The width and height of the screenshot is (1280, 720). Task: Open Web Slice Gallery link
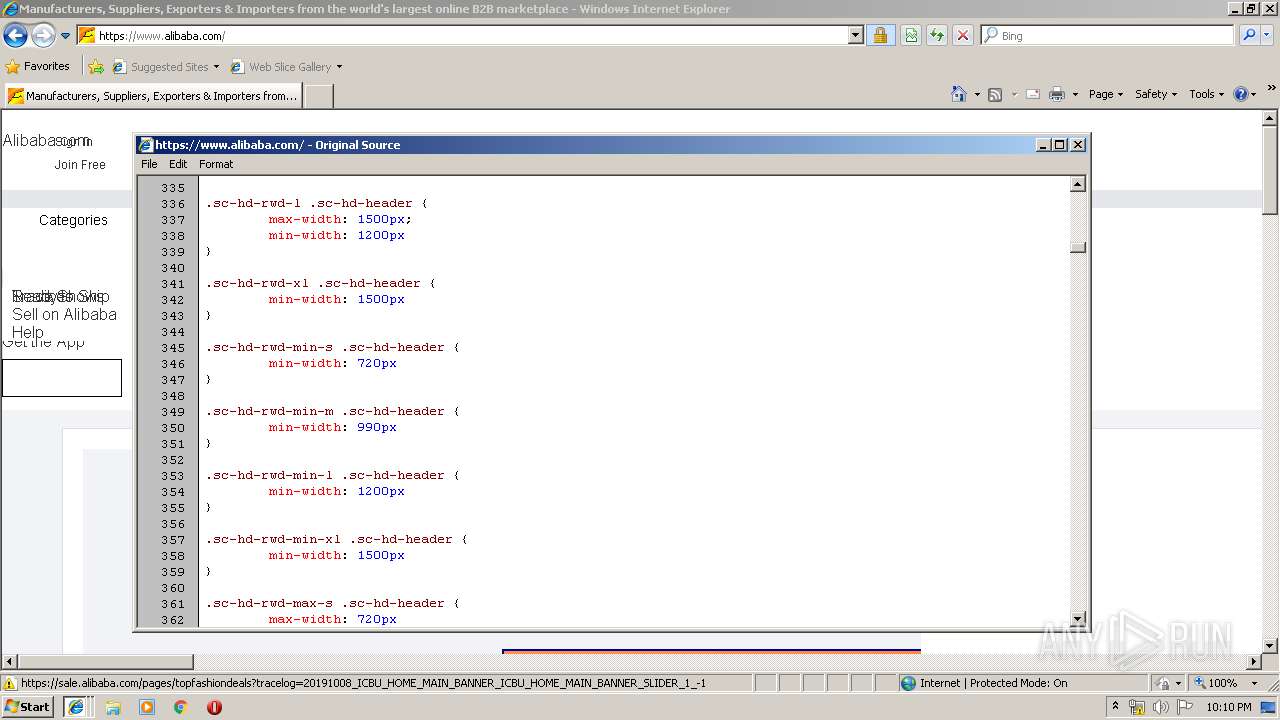[286, 67]
